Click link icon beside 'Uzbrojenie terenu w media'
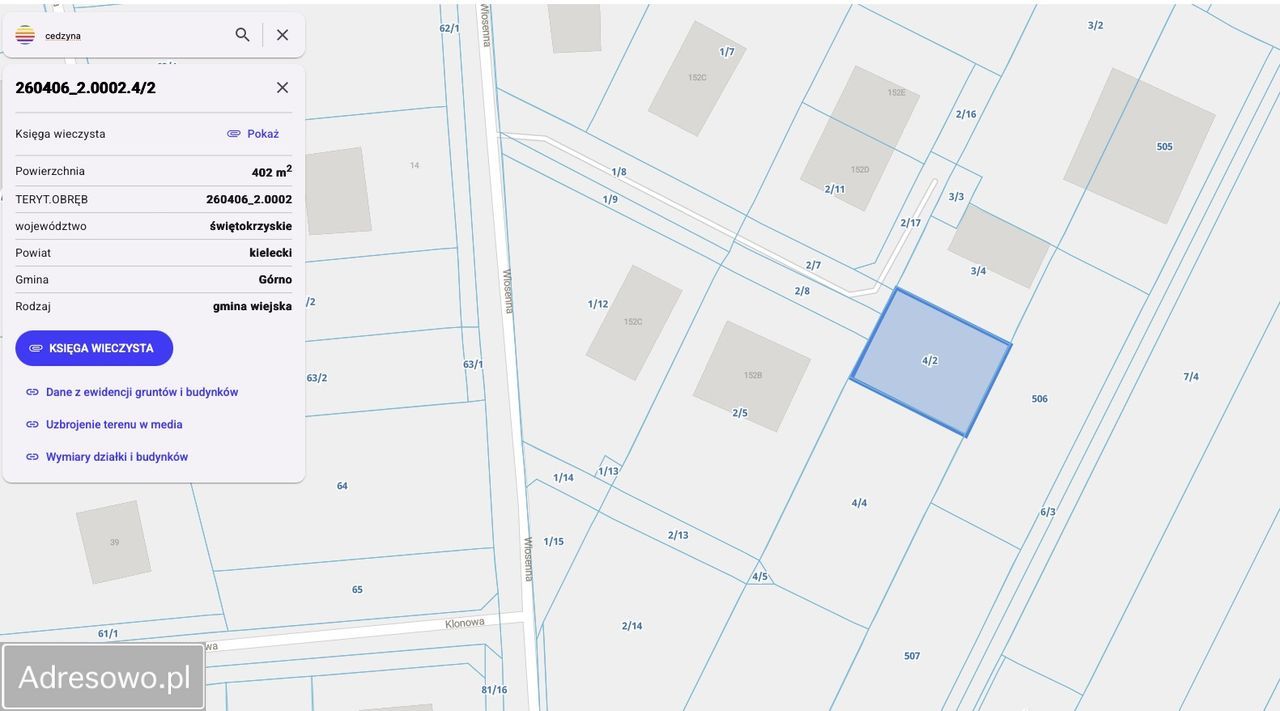Viewport: 1280px width, 711px height. 32,424
